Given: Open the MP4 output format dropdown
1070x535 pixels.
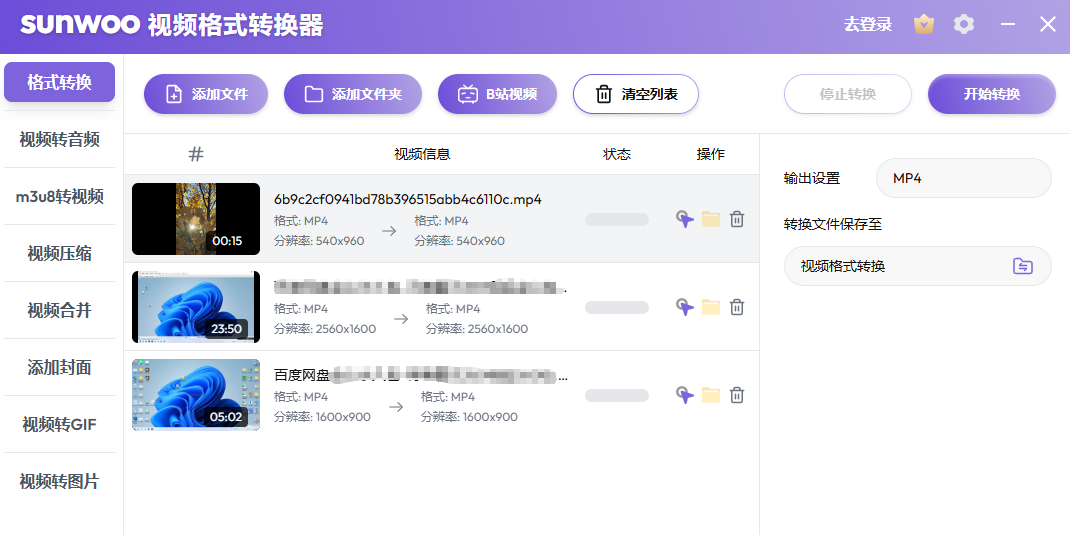Looking at the screenshot, I should [963, 178].
